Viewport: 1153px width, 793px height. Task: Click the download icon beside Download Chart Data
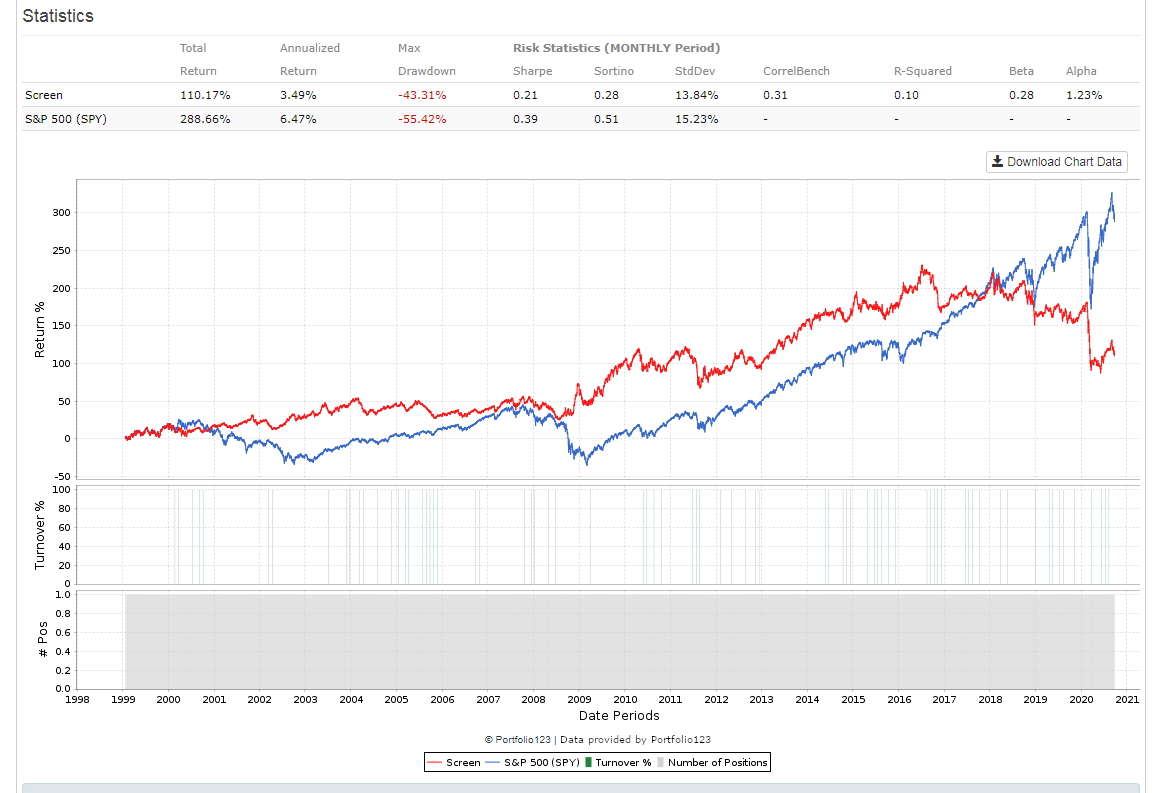[x=997, y=162]
